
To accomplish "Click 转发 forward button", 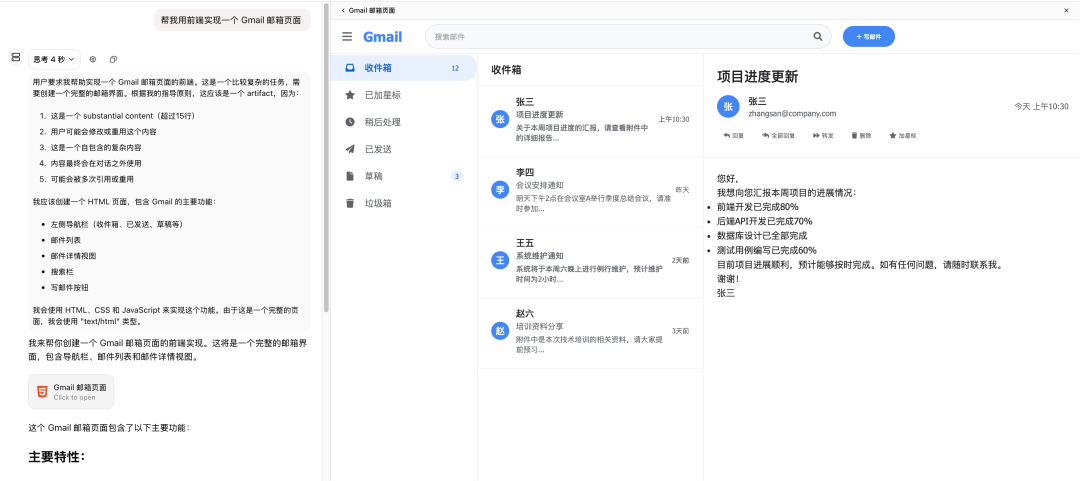I will [x=823, y=136].
